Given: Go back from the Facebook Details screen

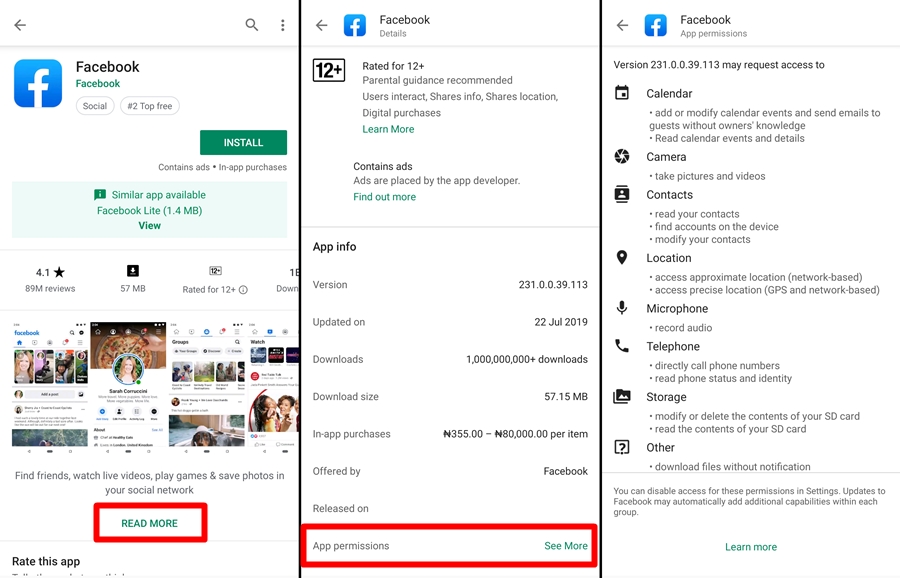Looking at the screenshot, I should pos(321,25).
